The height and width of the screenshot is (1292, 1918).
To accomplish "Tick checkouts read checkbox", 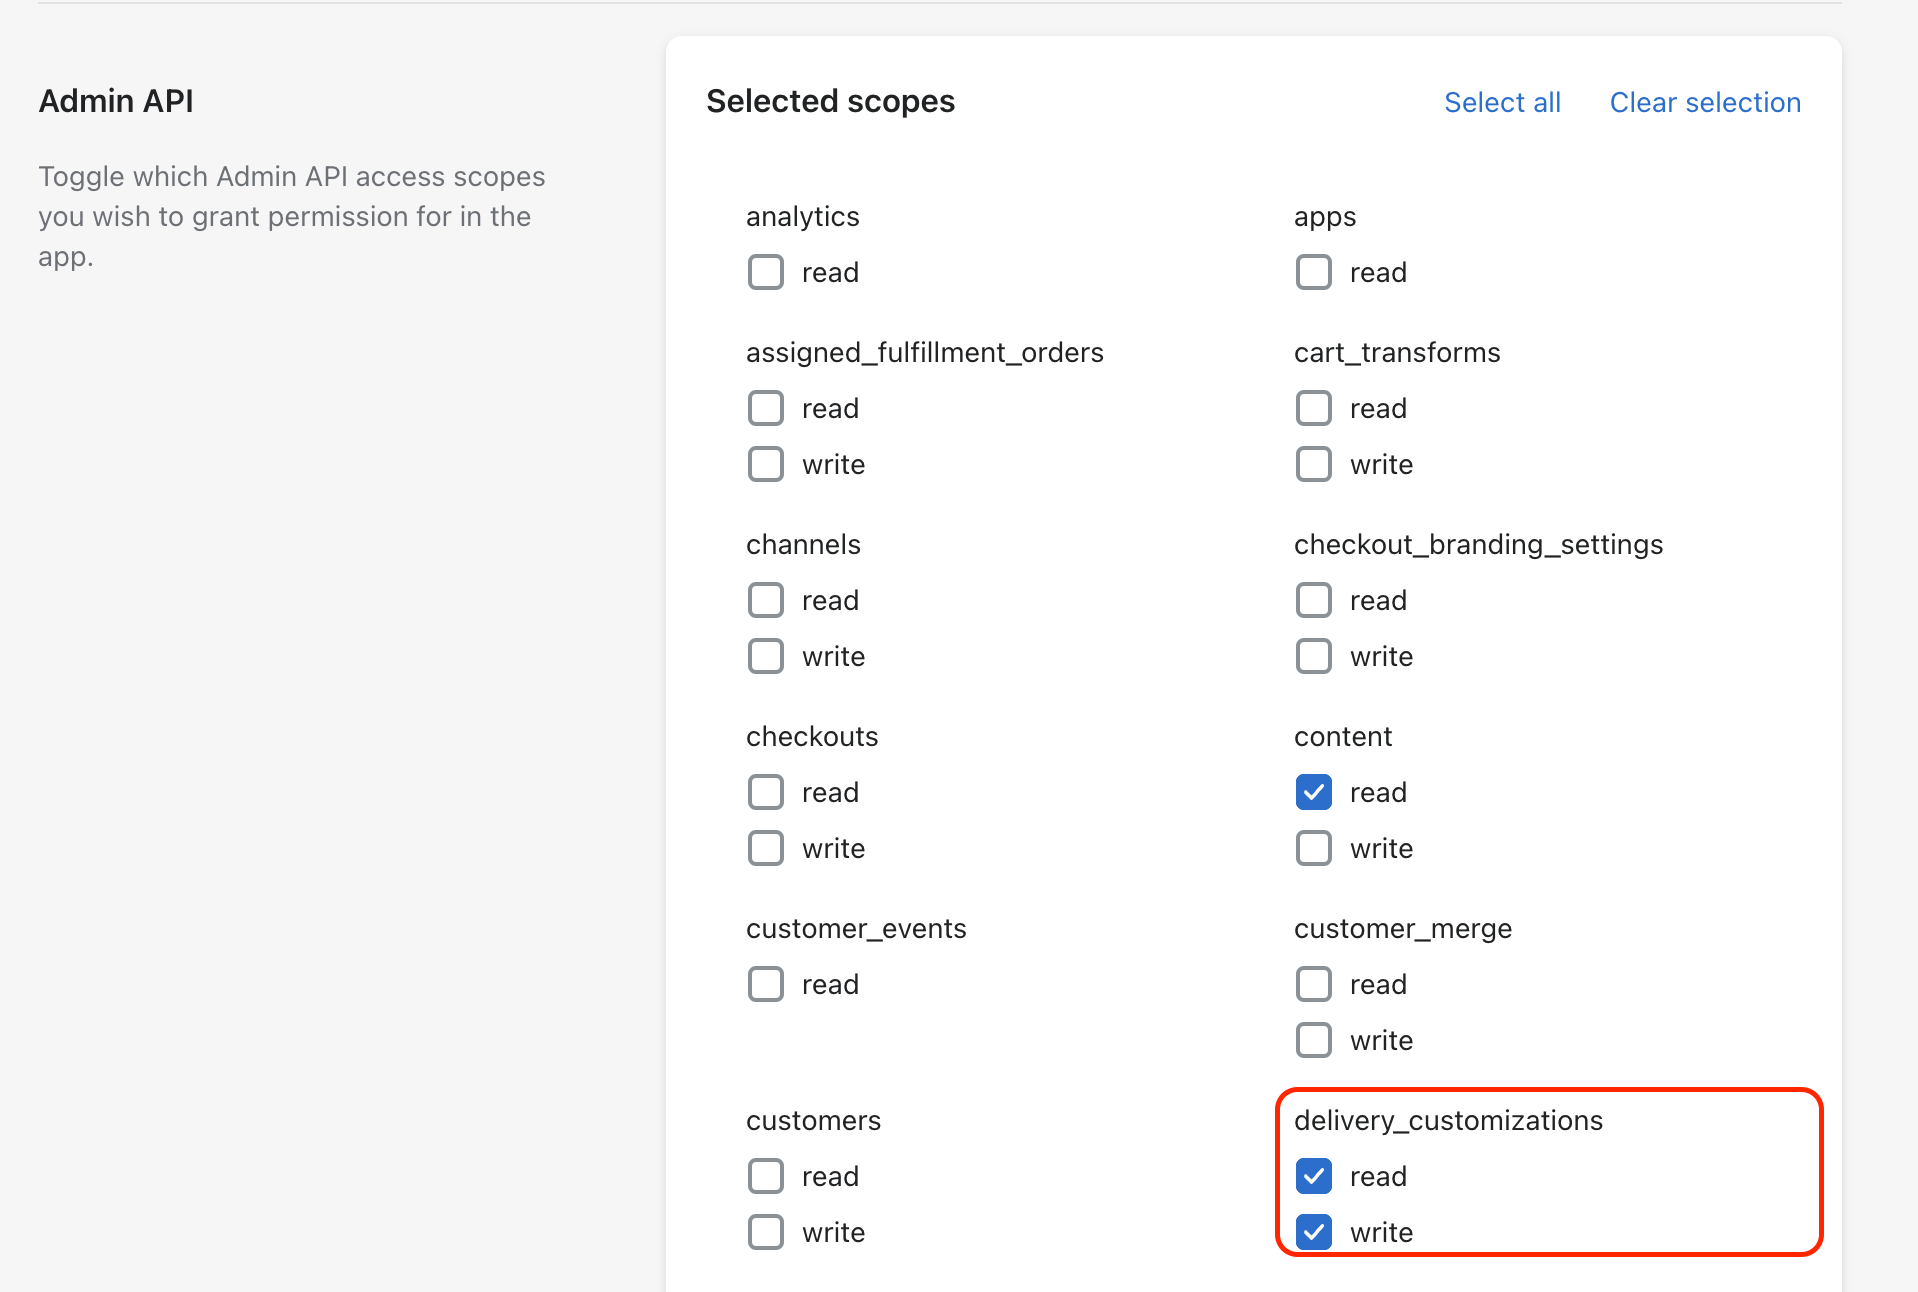I will 766,792.
